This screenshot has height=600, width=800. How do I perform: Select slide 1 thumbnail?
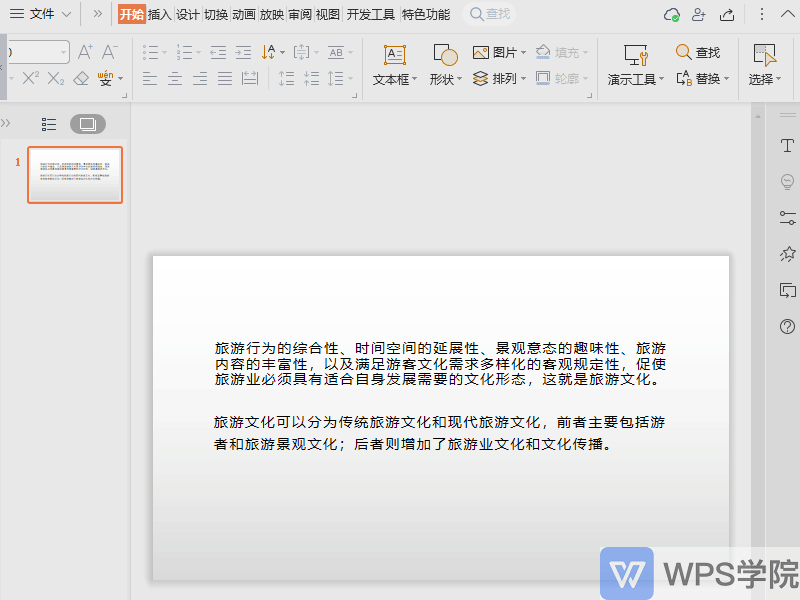point(75,175)
